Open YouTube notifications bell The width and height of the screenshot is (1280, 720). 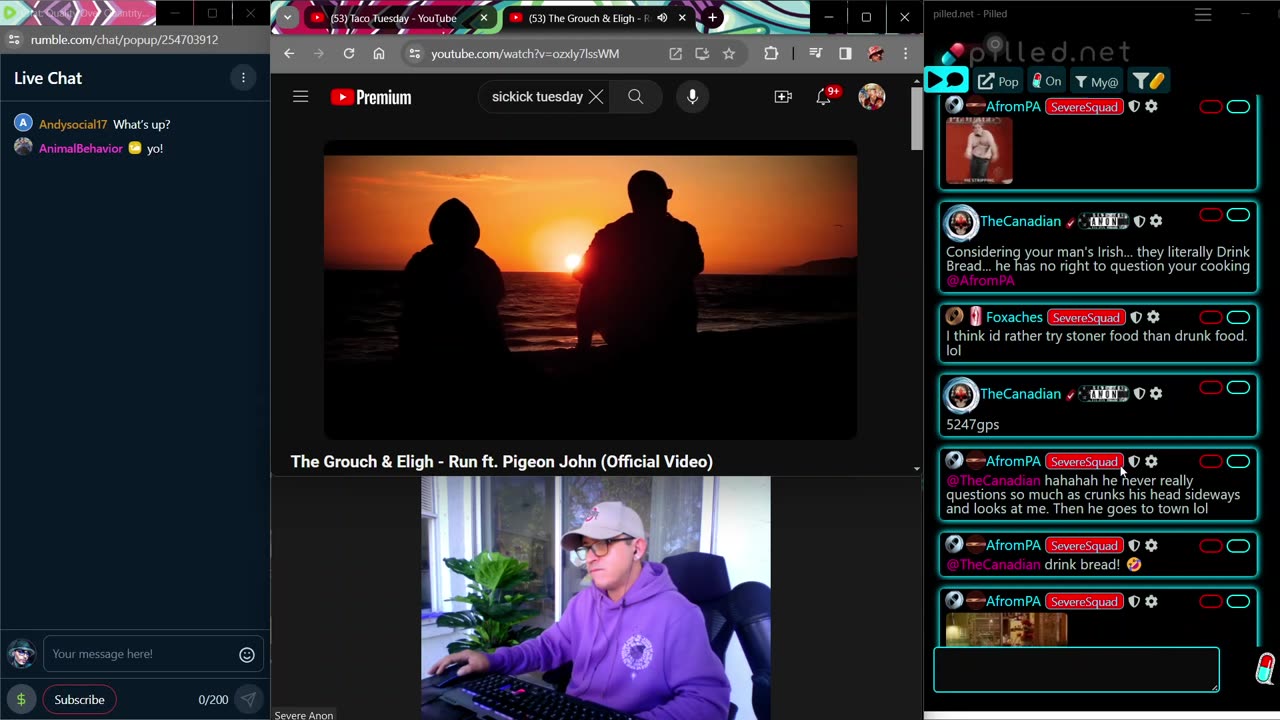824,97
